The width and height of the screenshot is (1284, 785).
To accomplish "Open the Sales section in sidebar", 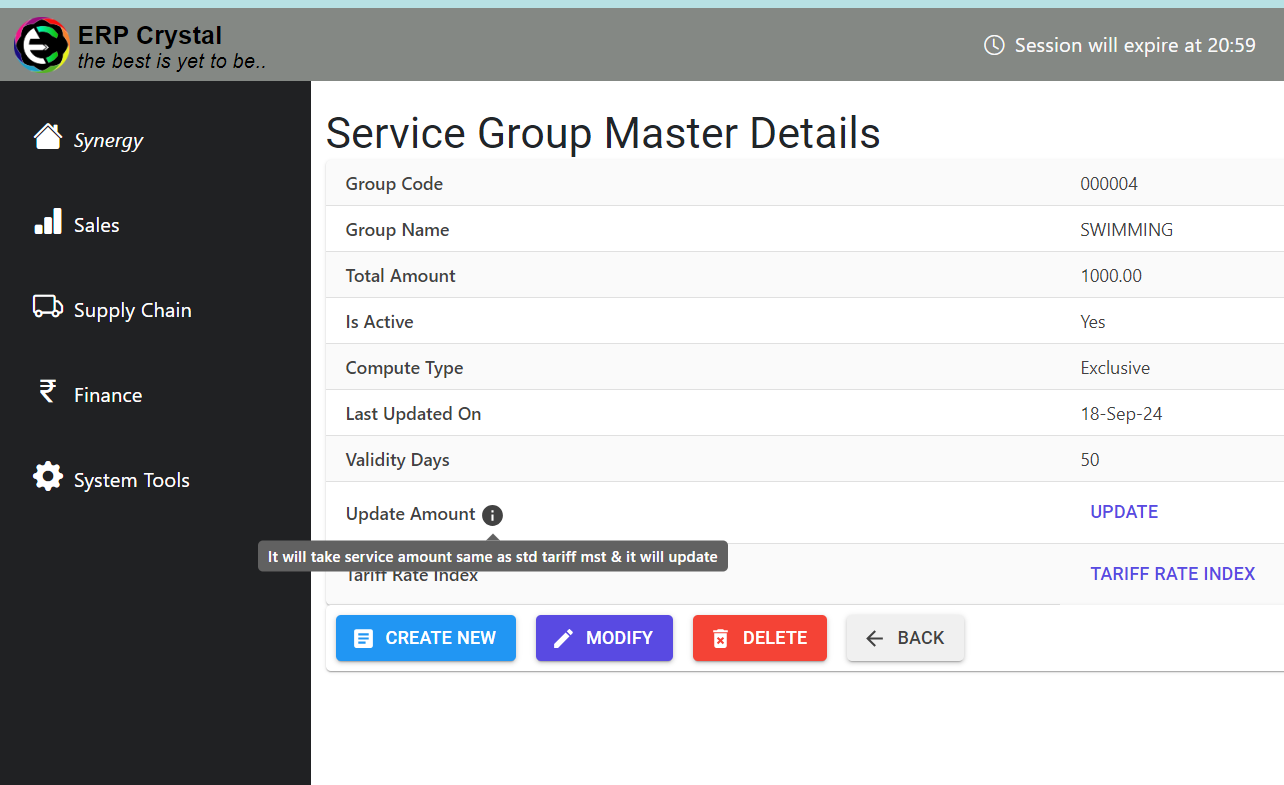I will point(95,224).
